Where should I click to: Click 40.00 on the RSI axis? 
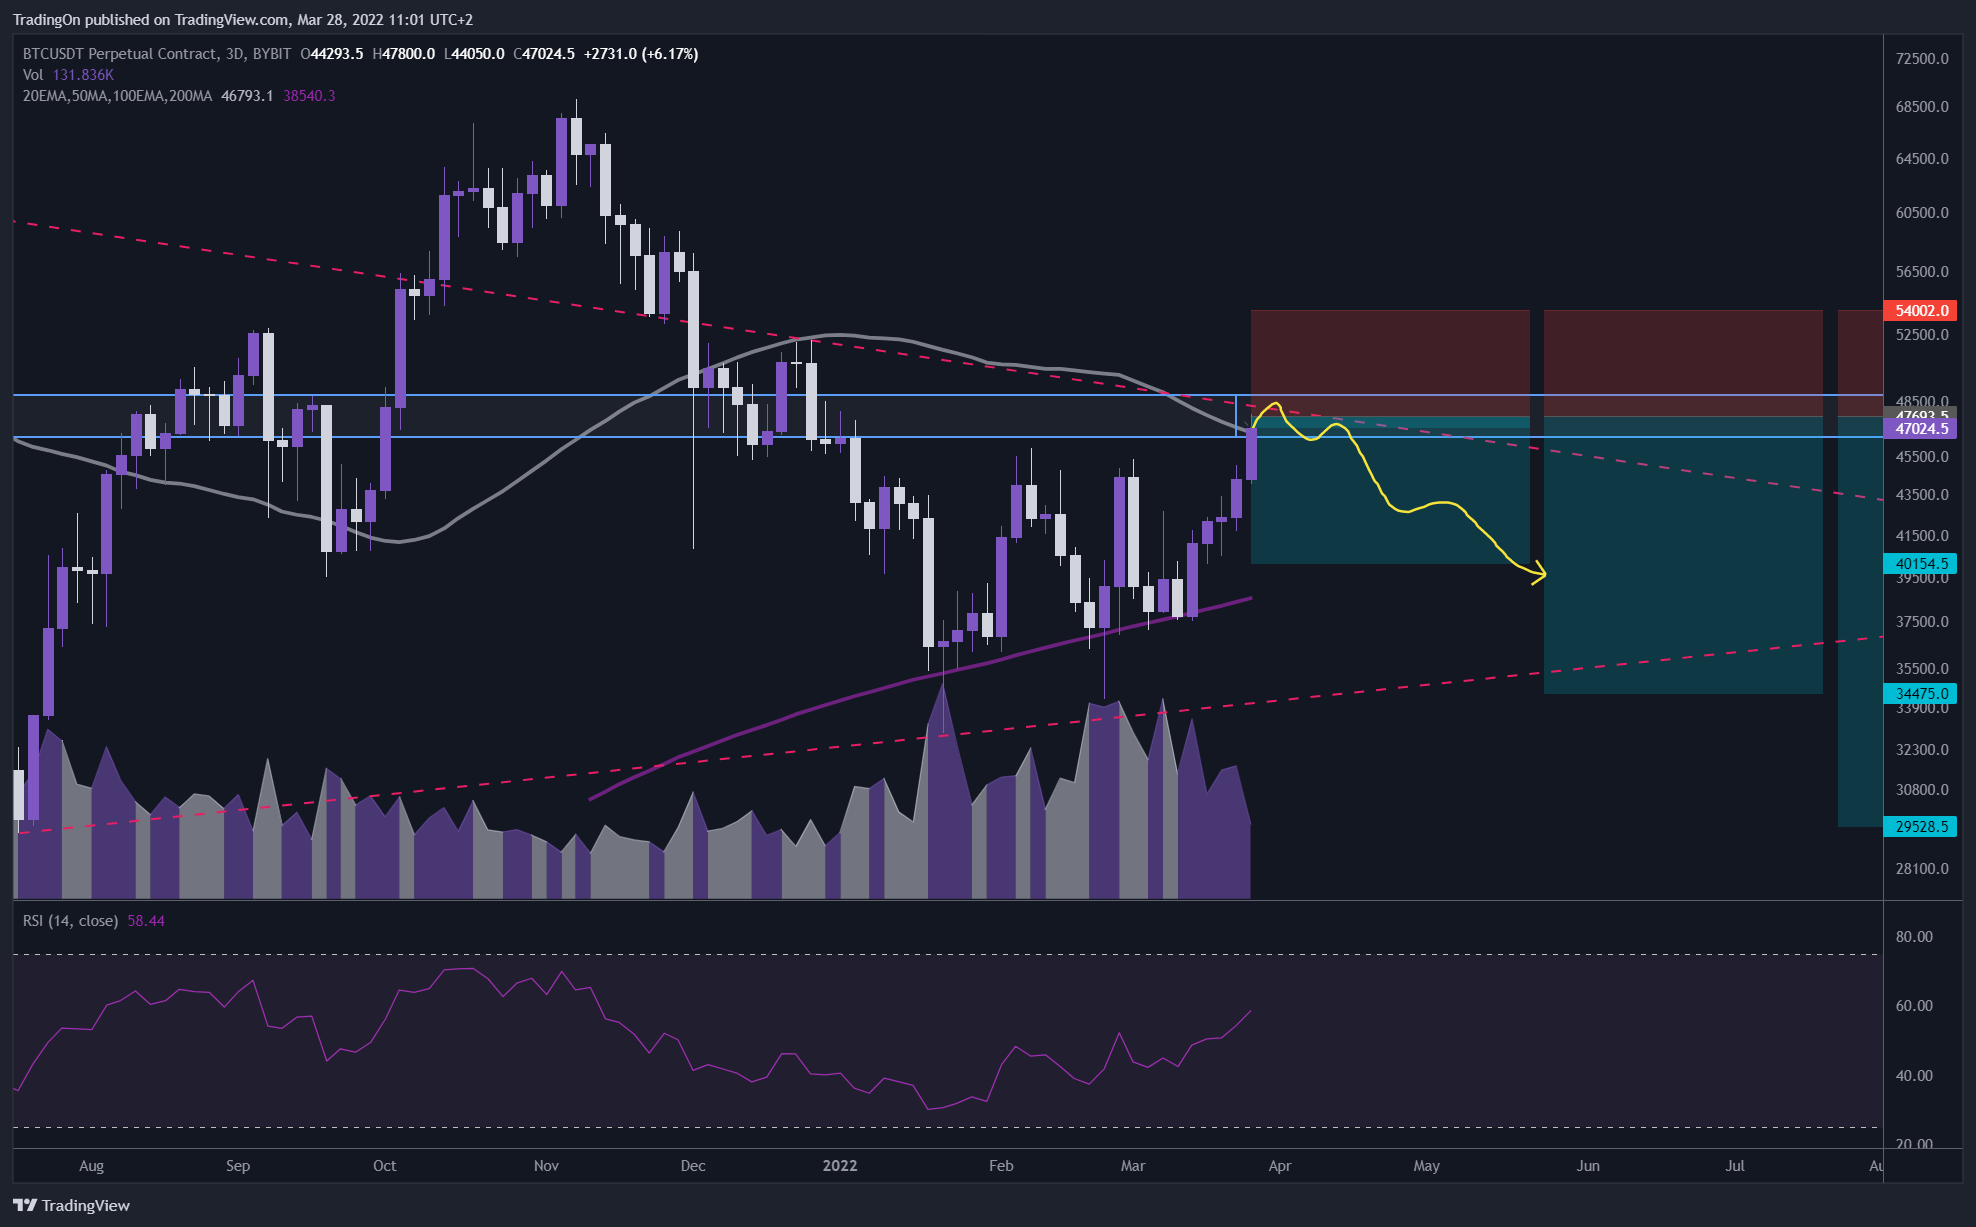[x=1914, y=1076]
